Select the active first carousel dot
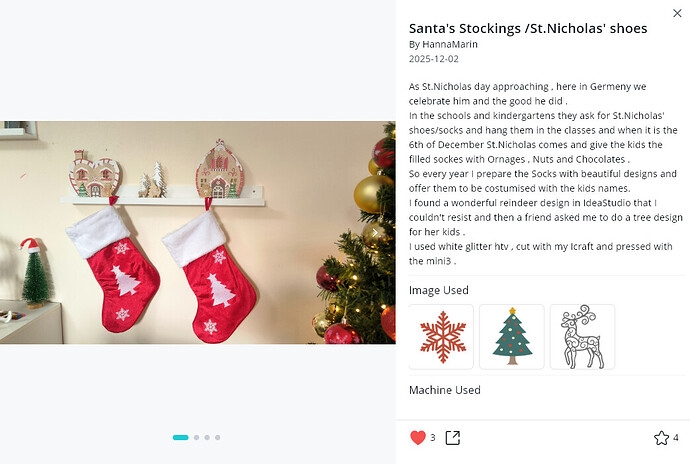This screenshot has width=690, height=464. [181, 437]
